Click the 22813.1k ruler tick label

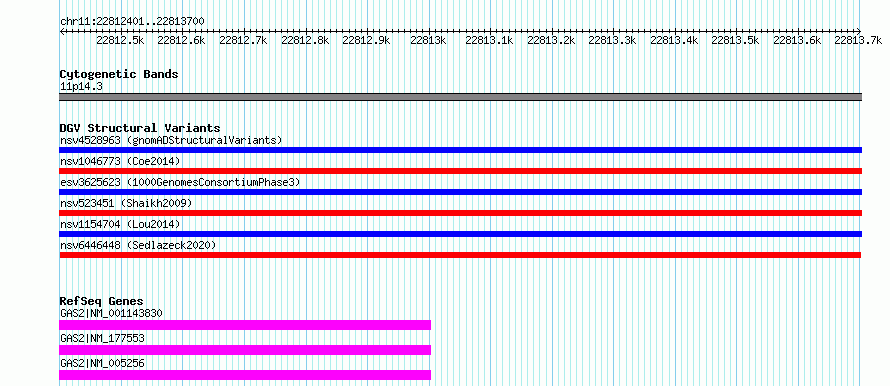tap(489, 40)
